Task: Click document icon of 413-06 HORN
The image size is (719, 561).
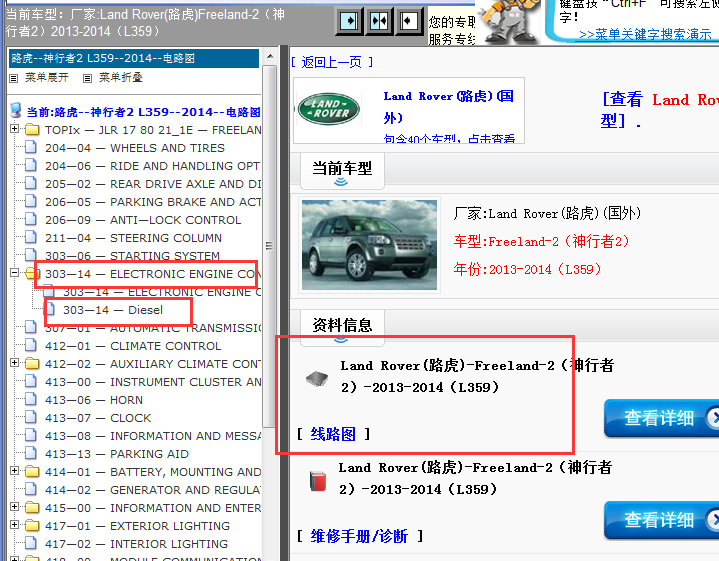Action: pyautogui.click(x=31, y=399)
